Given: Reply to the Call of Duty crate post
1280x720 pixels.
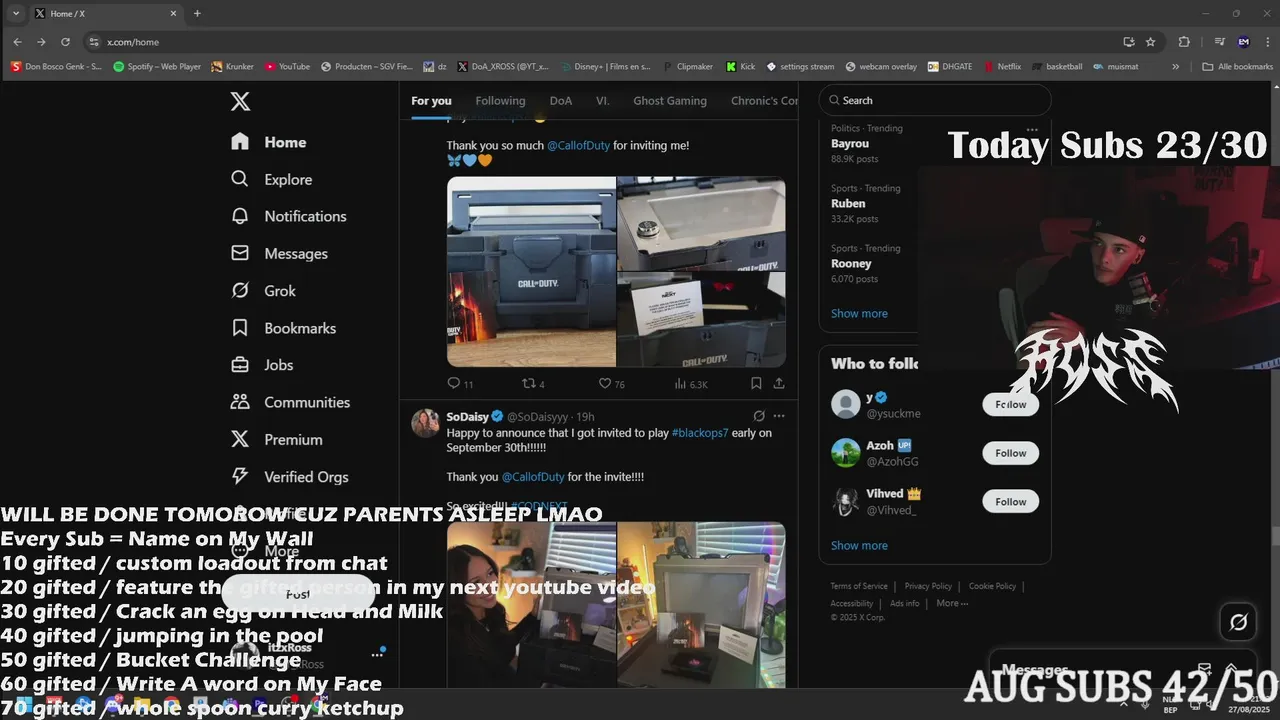Looking at the screenshot, I should 454,383.
